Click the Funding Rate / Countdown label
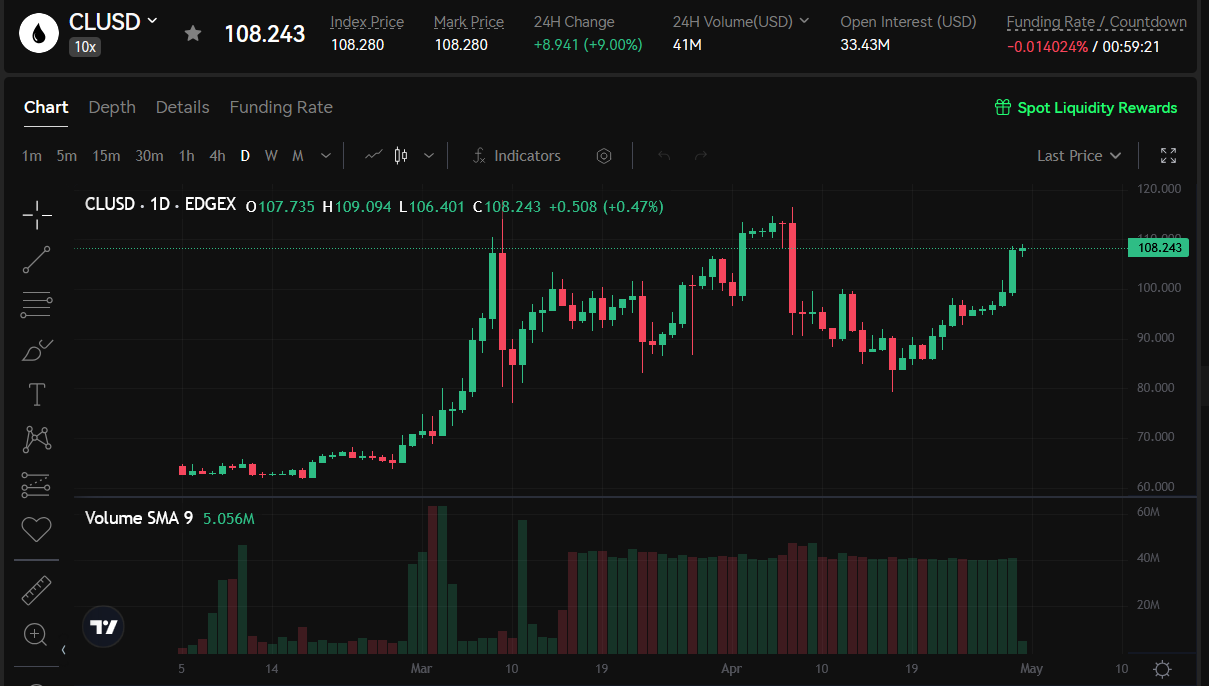 pos(1097,22)
